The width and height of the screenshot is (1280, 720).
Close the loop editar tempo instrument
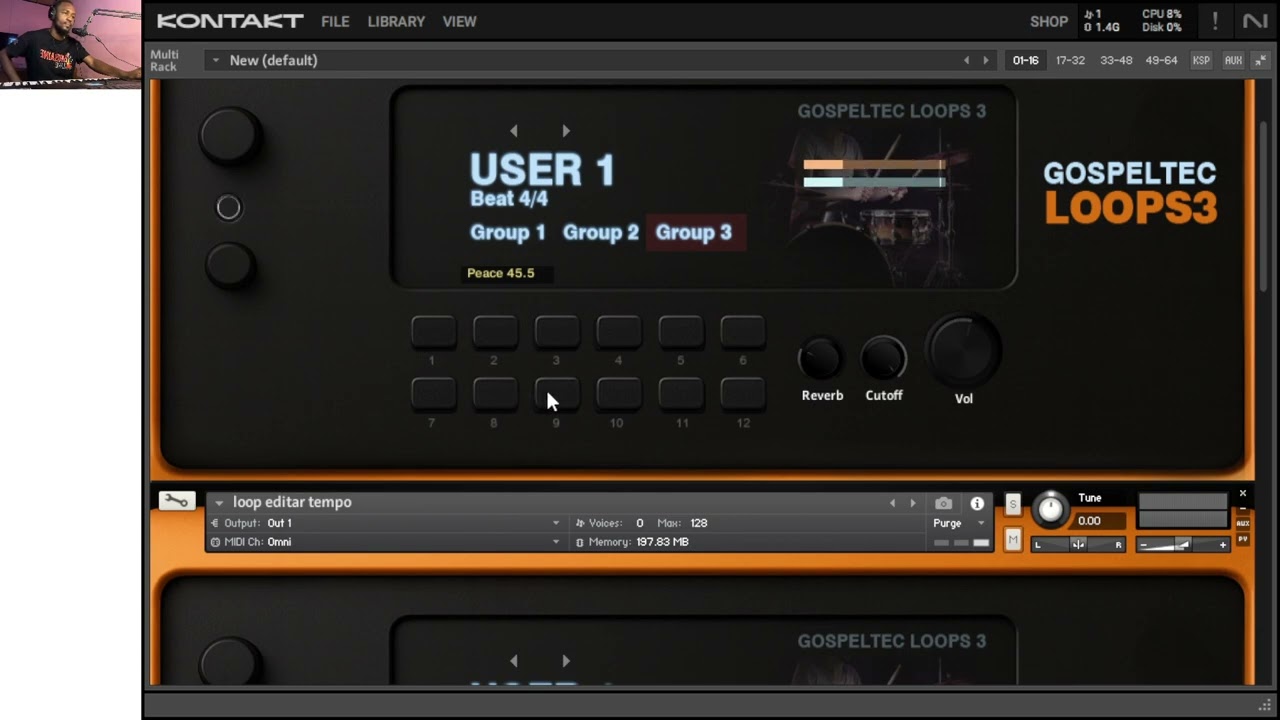click(x=1243, y=494)
